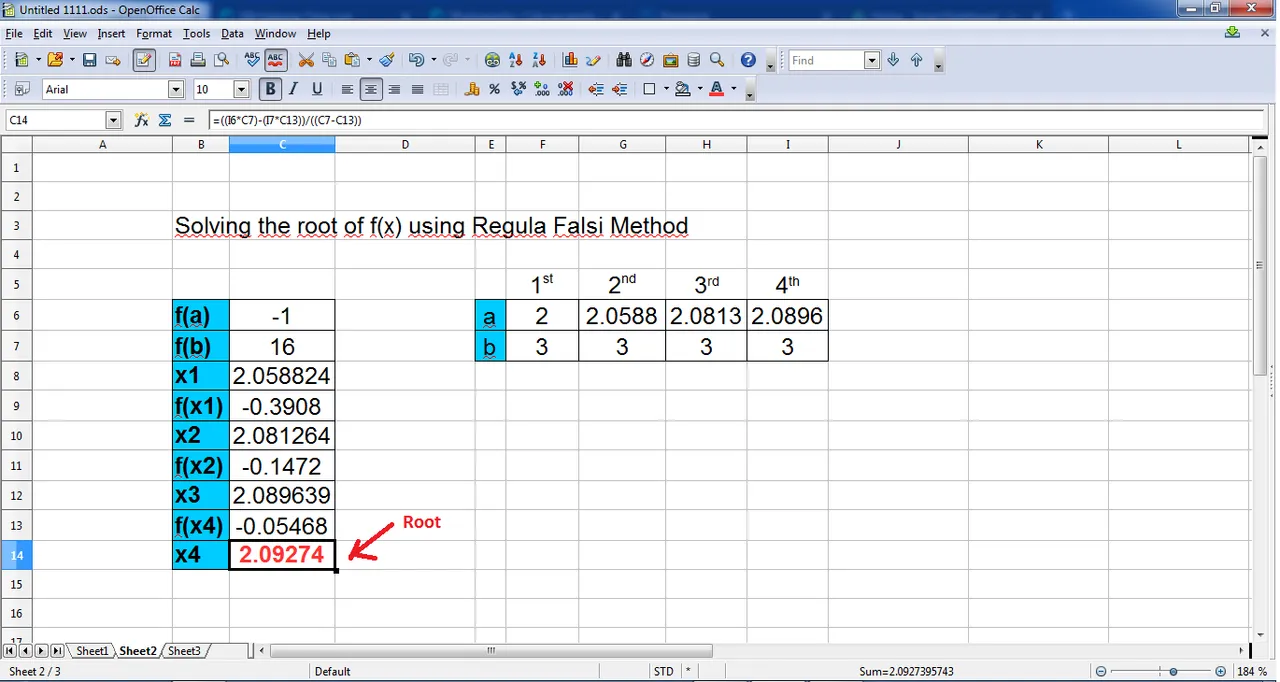1280x682 pixels.
Task: Switch to the Sheet3 tab
Action: coord(184,651)
